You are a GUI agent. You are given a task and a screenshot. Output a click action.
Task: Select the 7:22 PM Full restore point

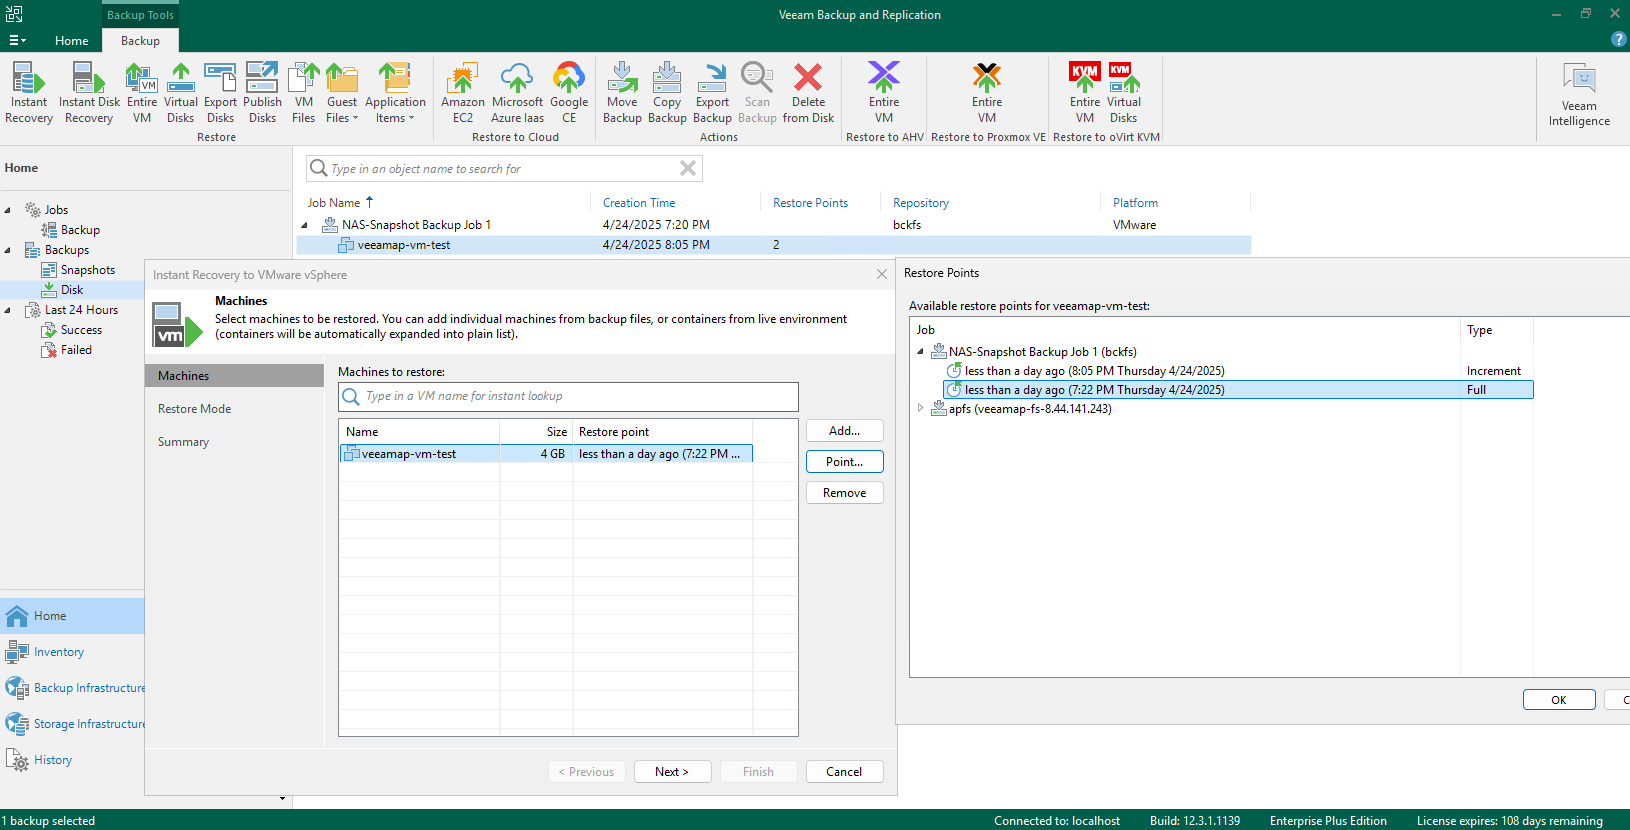coord(1238,390)
